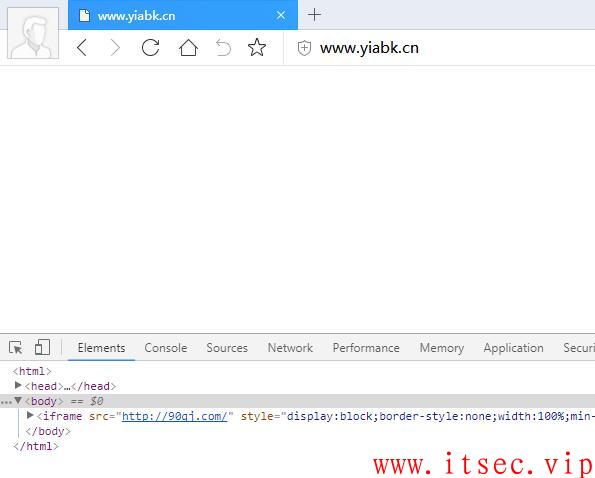Reload the page with refresh icon

click(150, 48)
